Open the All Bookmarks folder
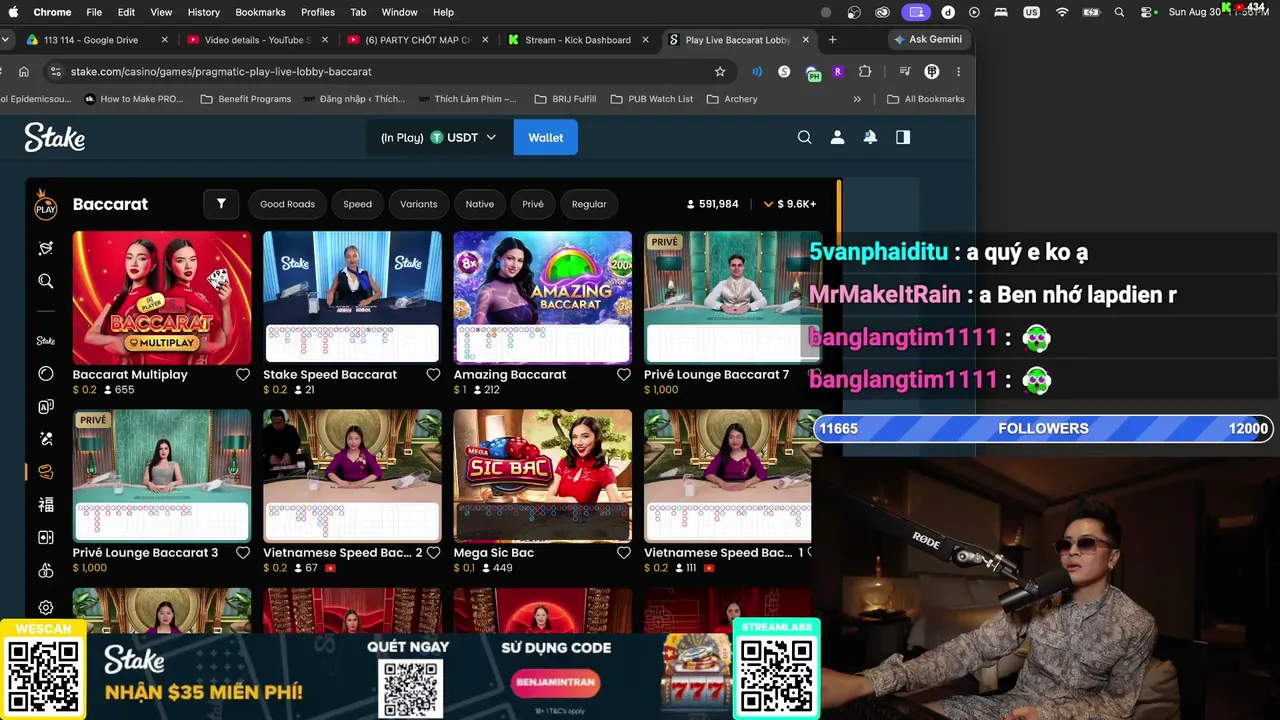1280x720 pixels. (926, 99)
